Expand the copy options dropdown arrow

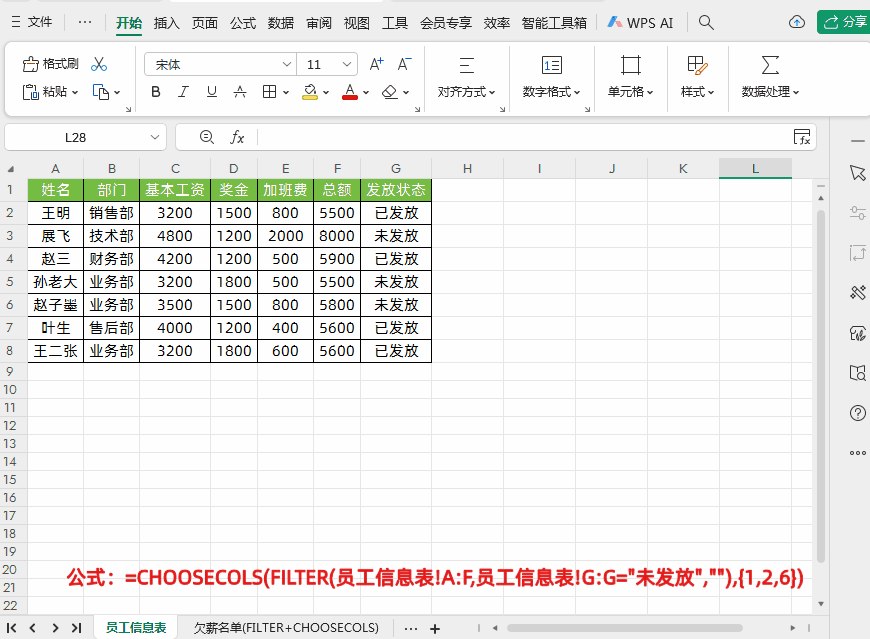(117, 93)
